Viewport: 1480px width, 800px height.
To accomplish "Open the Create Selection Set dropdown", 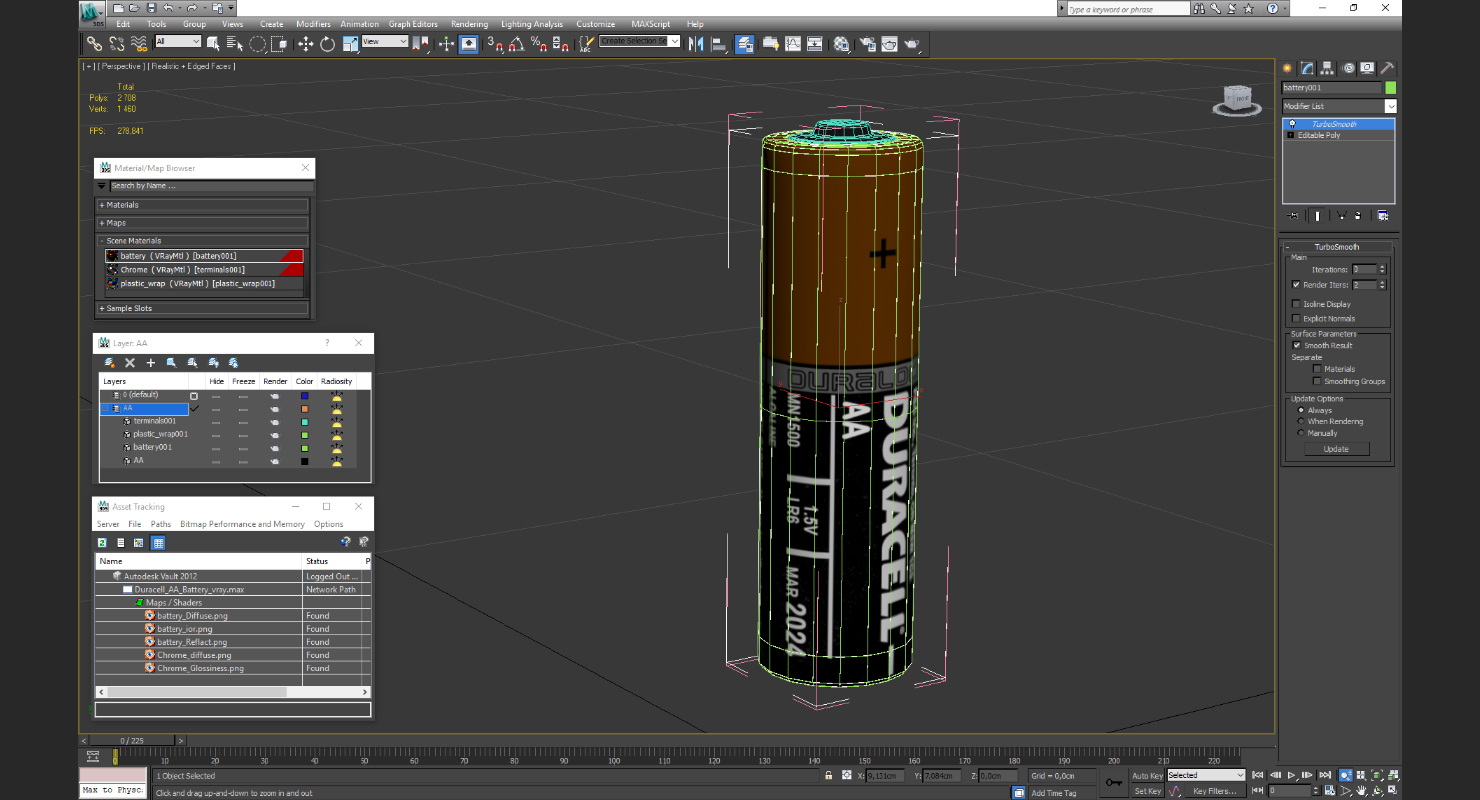I will pos(640,41).
